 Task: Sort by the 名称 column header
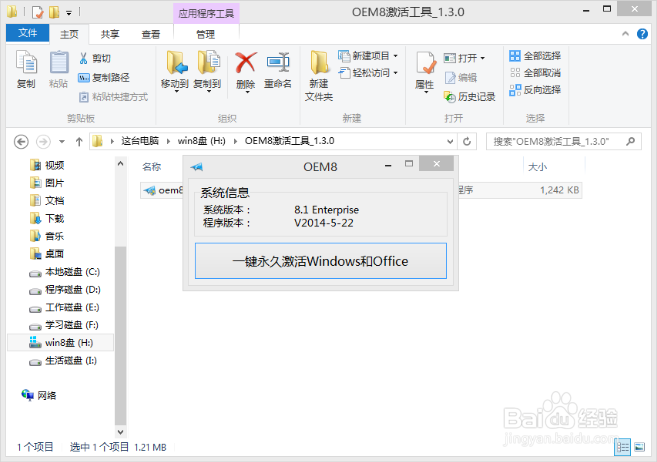[152, 167]
